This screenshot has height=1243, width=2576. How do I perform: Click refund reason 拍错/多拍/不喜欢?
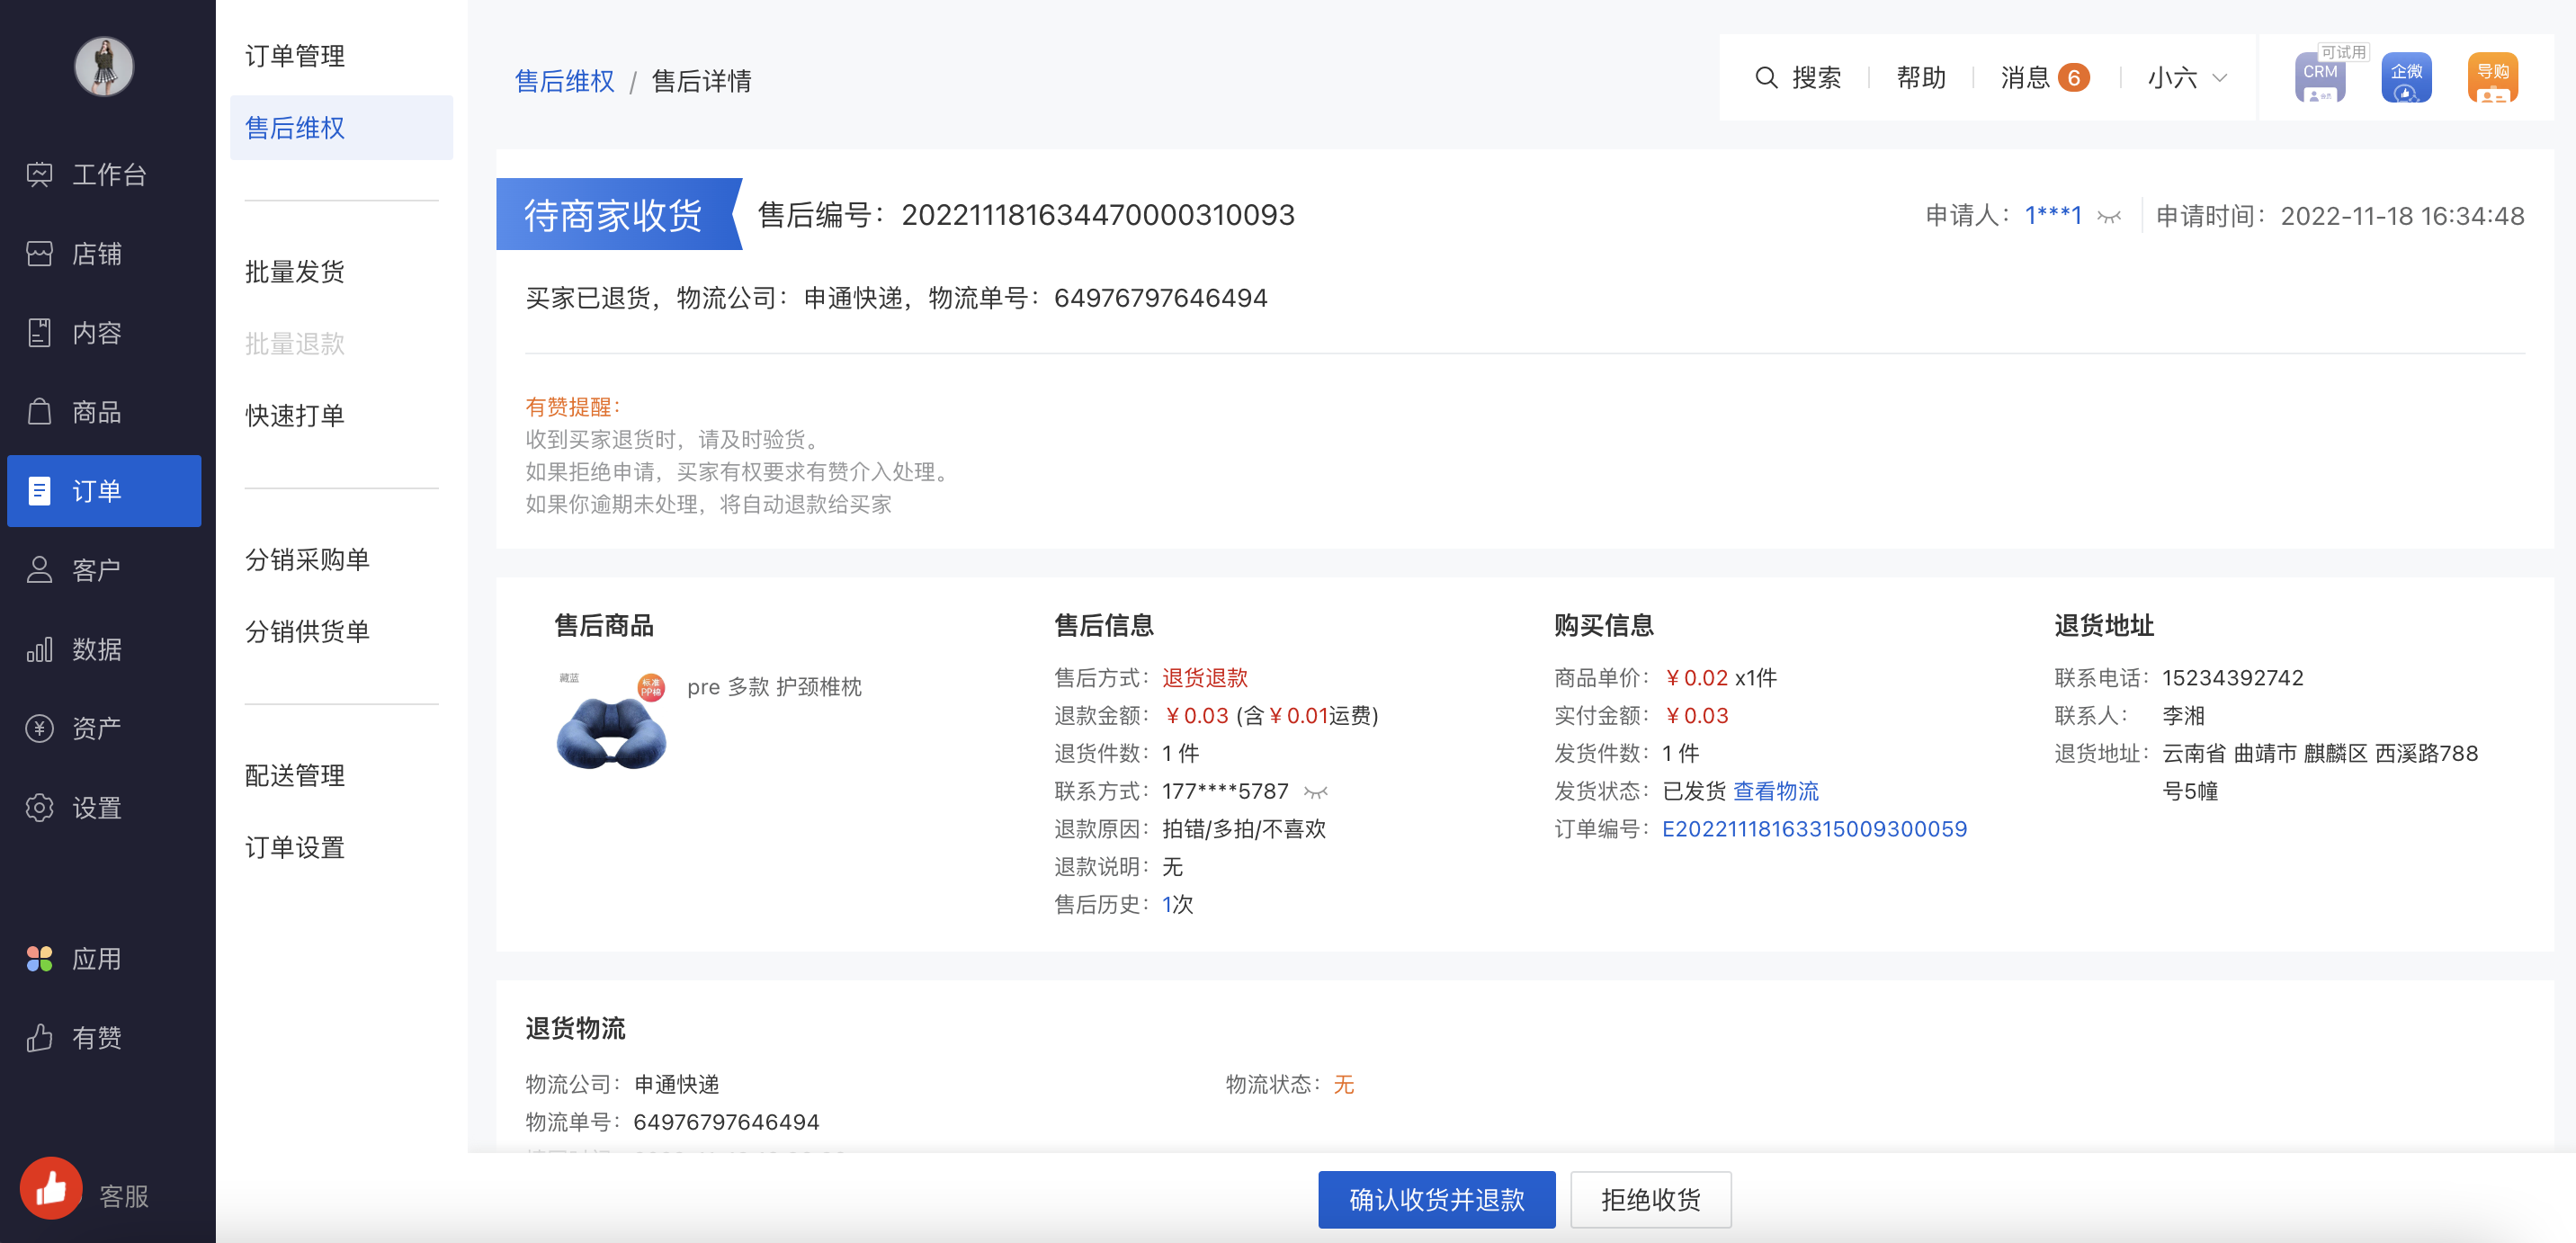pyautogui.click(x=1244, y=830)
